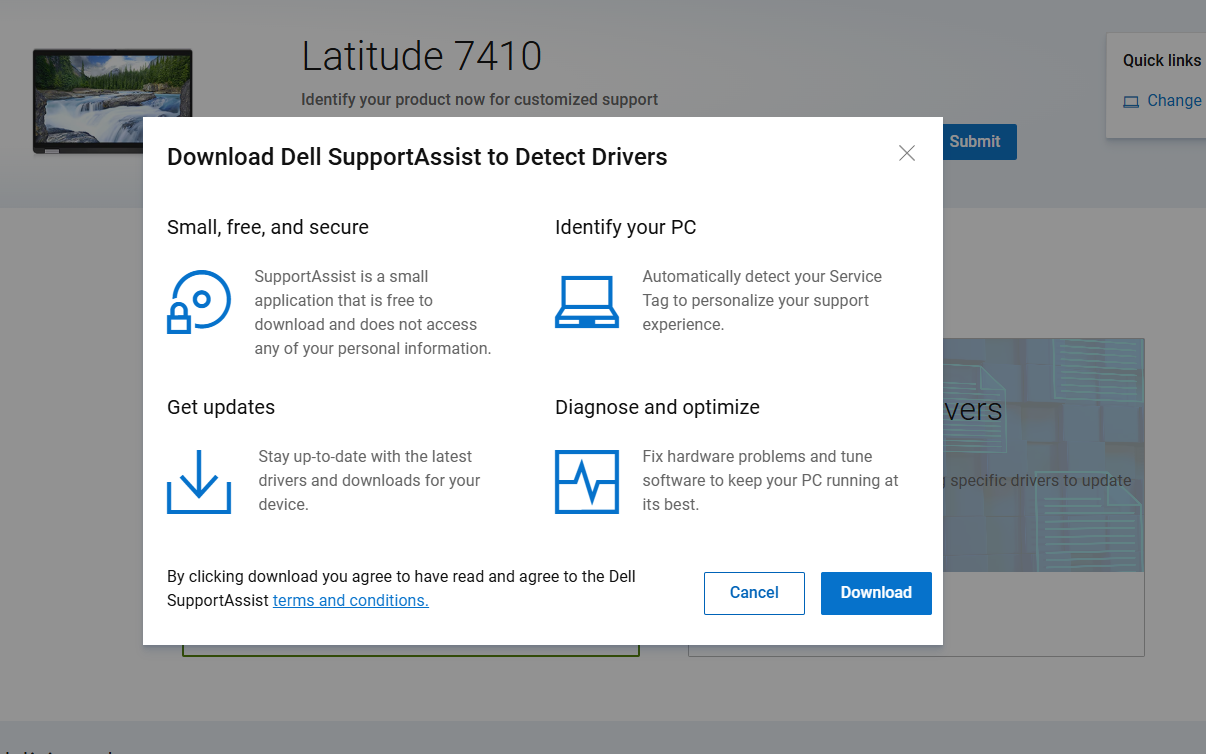Image resolution: width=1206 pixels, height=754 pixels.
Task: Click the Quick links panel header
Action: pyautogui.click(x=1161, y=61)
